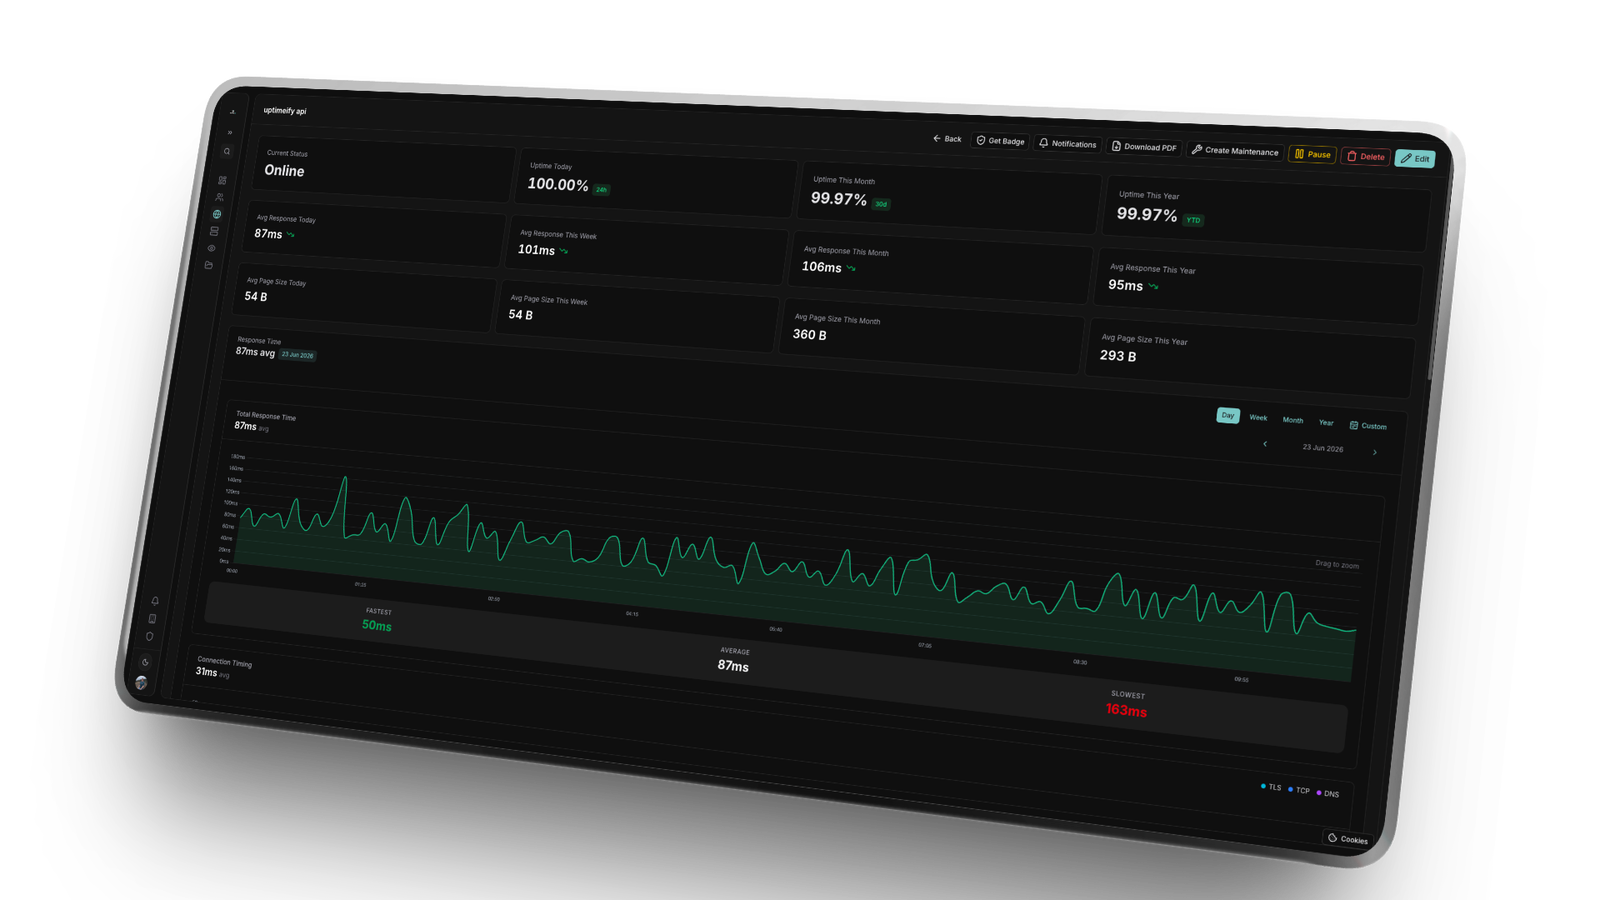This screenshot has height=900, width=1600.
Task: Delete the monitor
Action: (x=1366, y=156)
